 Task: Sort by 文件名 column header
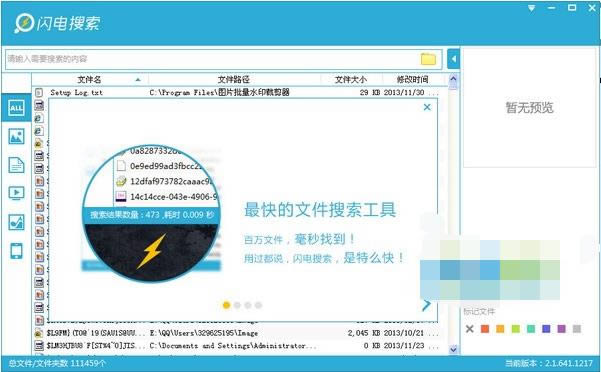[90, 79]
